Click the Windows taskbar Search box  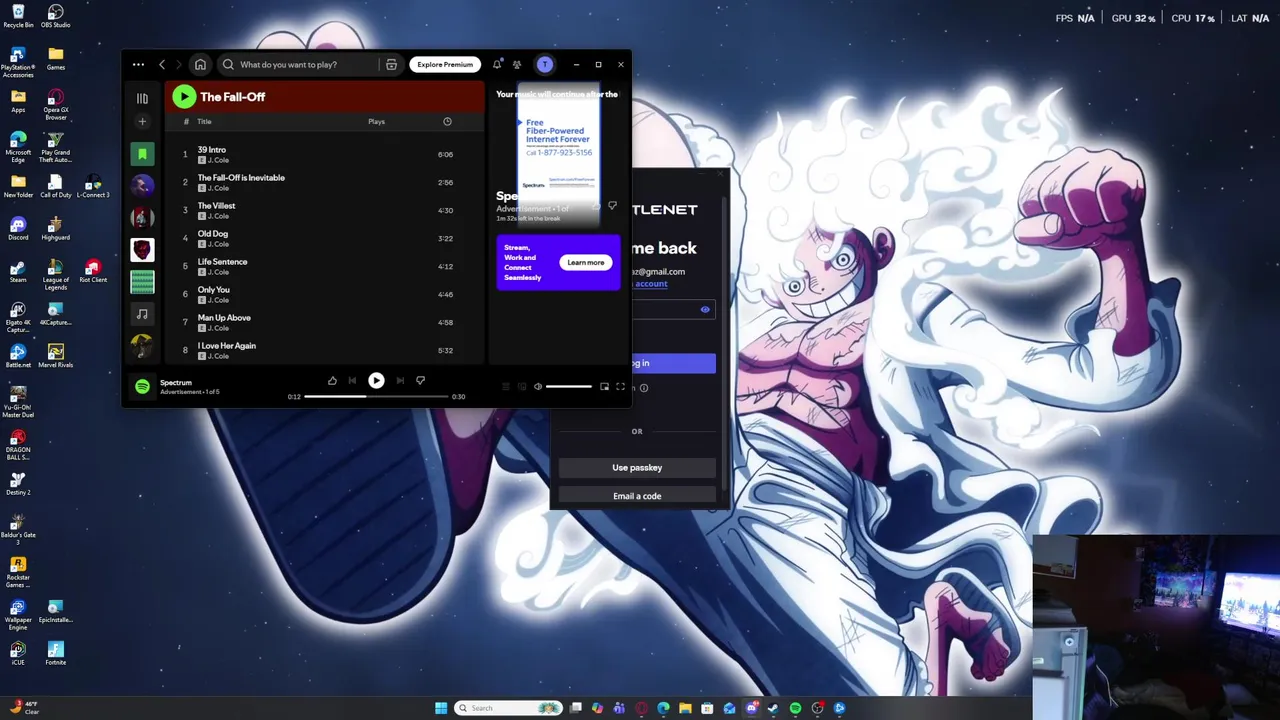(510, 708)
